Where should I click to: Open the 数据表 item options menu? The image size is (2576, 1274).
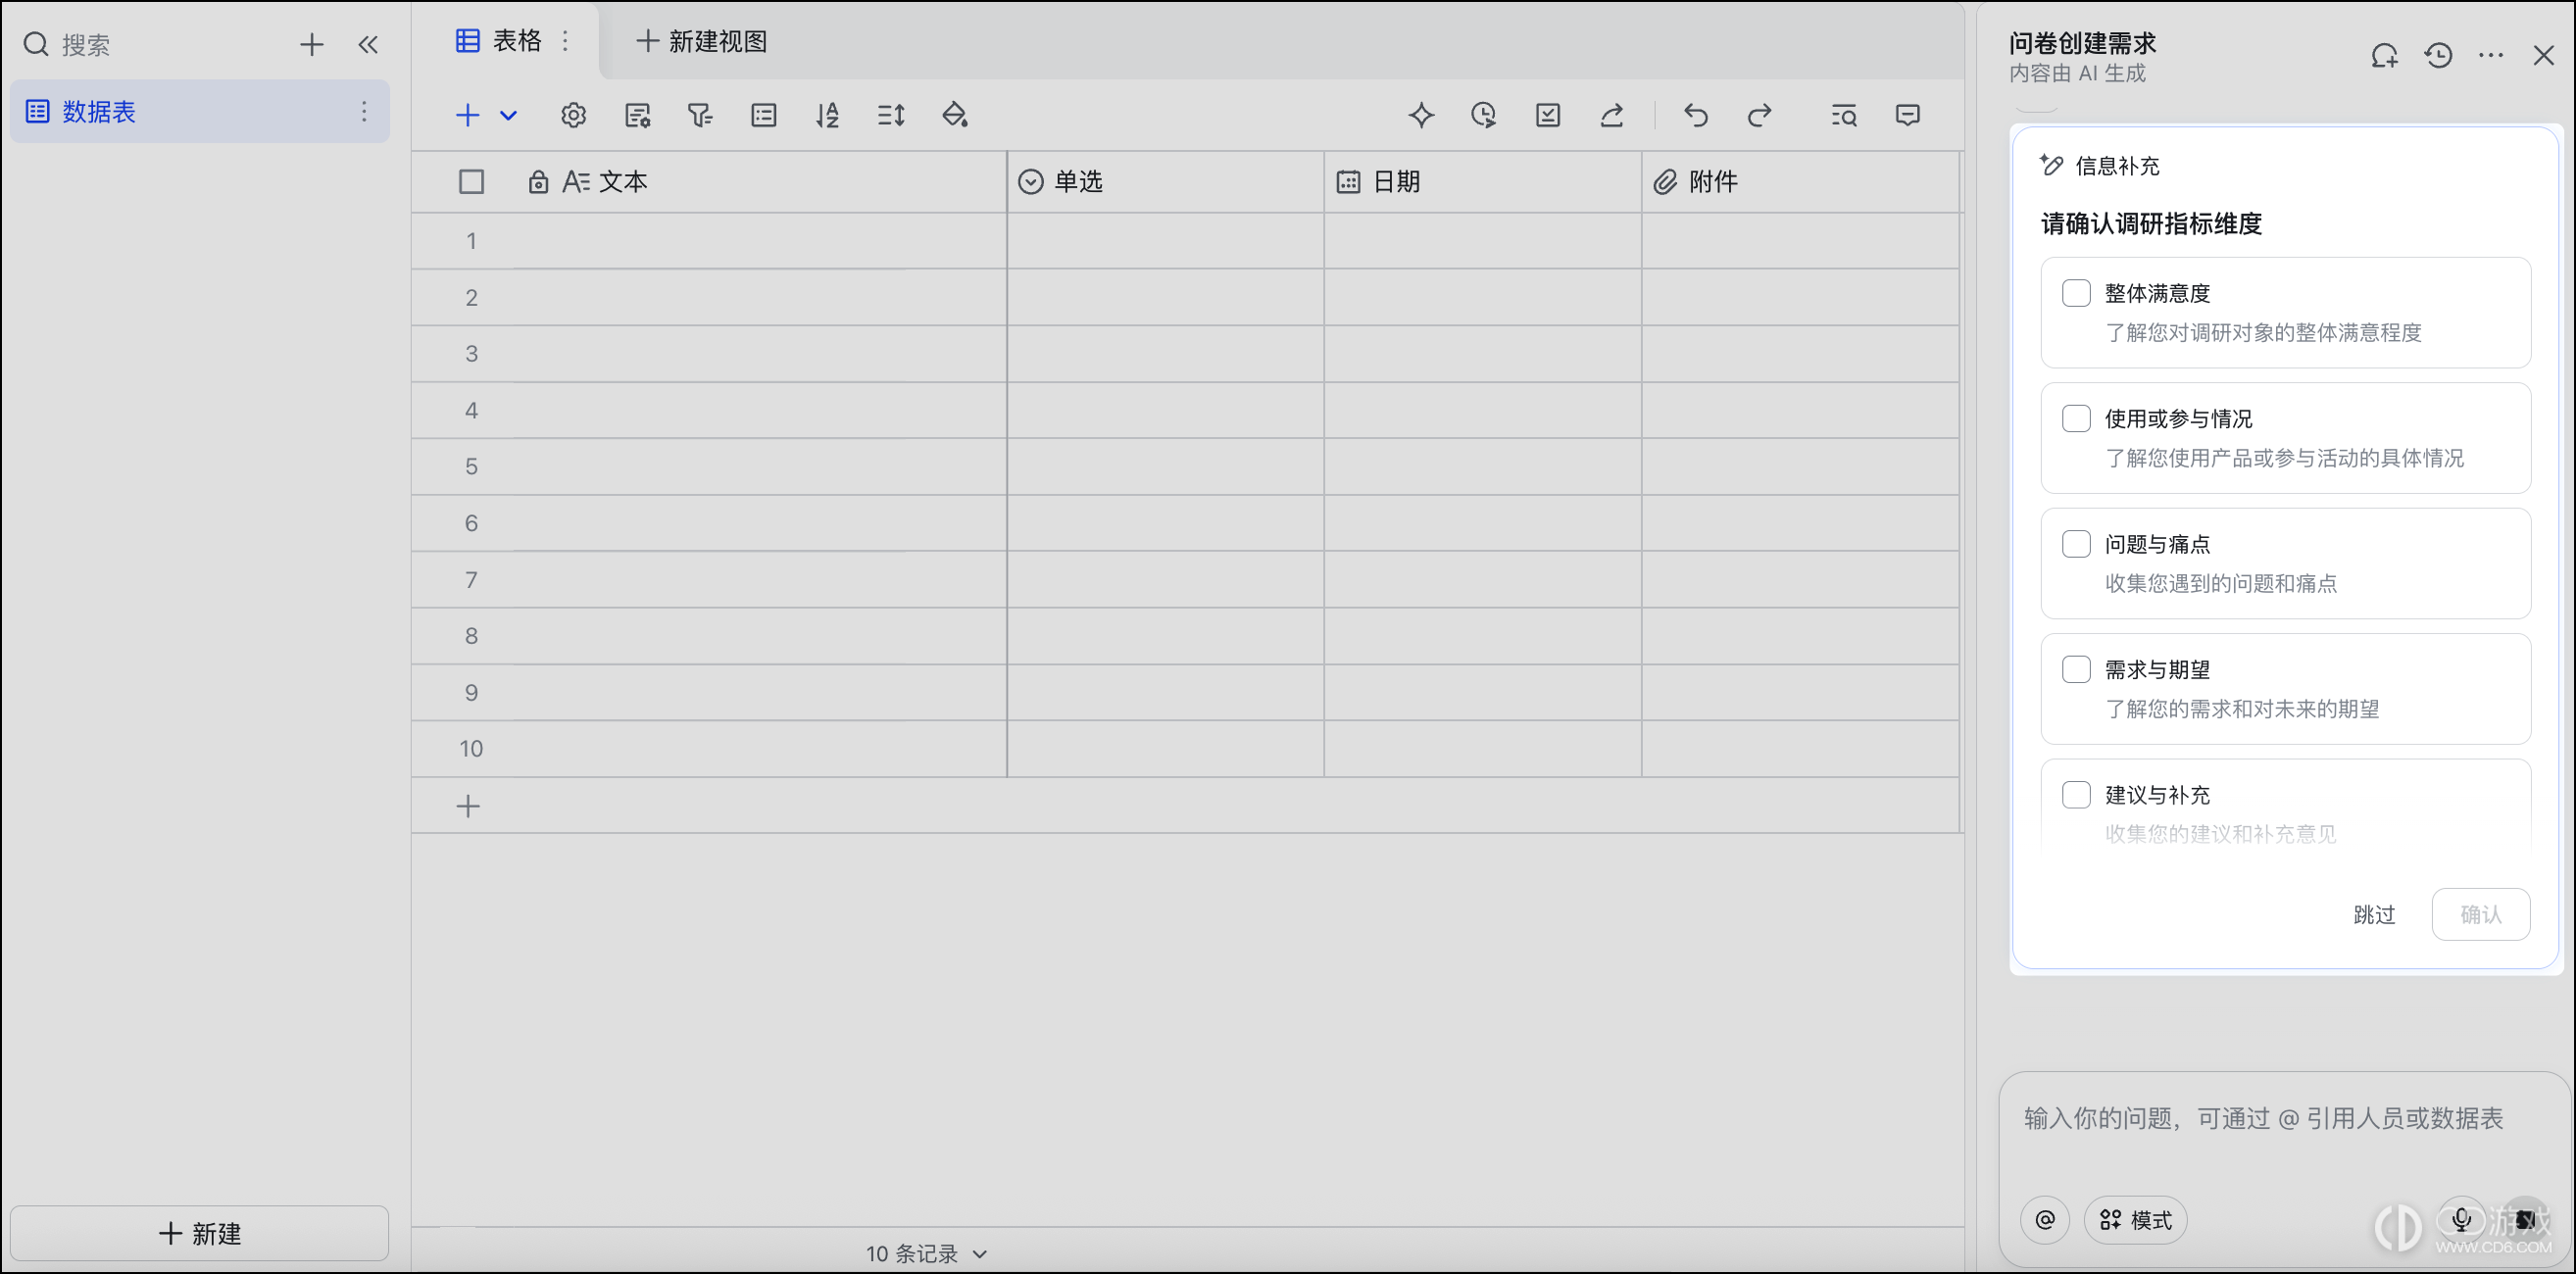point(364,111)
